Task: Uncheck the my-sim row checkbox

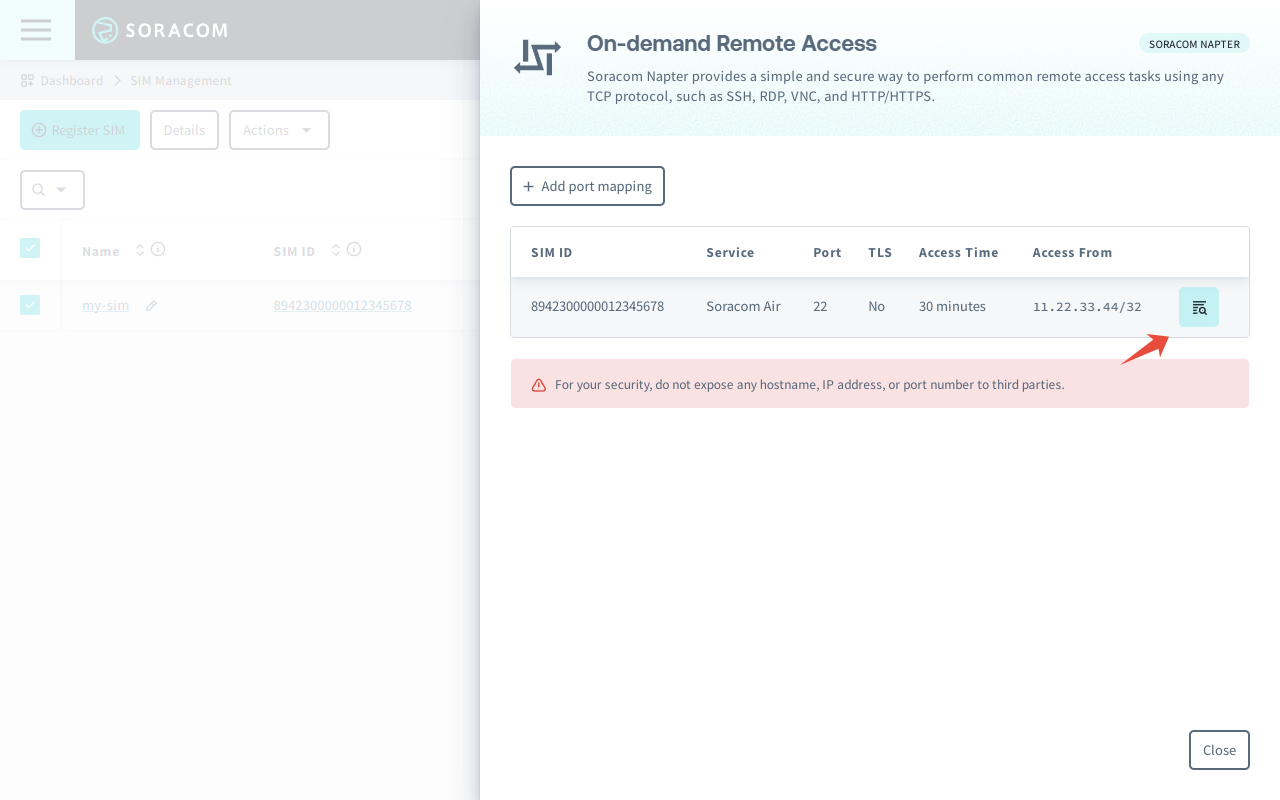Action: tap(30, 304)
